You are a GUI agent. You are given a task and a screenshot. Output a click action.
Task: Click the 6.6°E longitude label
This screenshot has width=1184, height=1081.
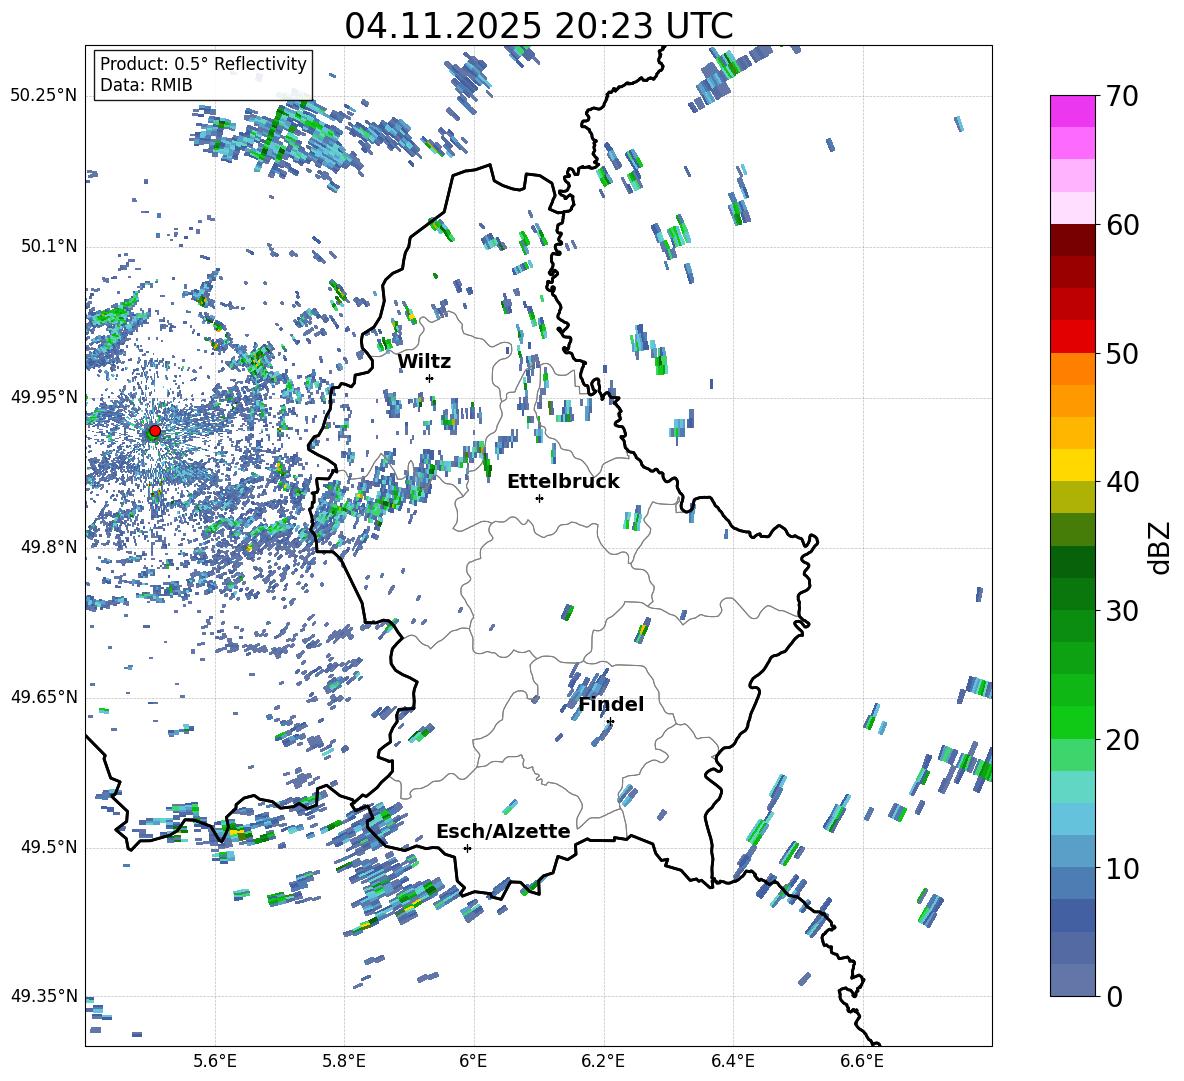point(862,1061)
